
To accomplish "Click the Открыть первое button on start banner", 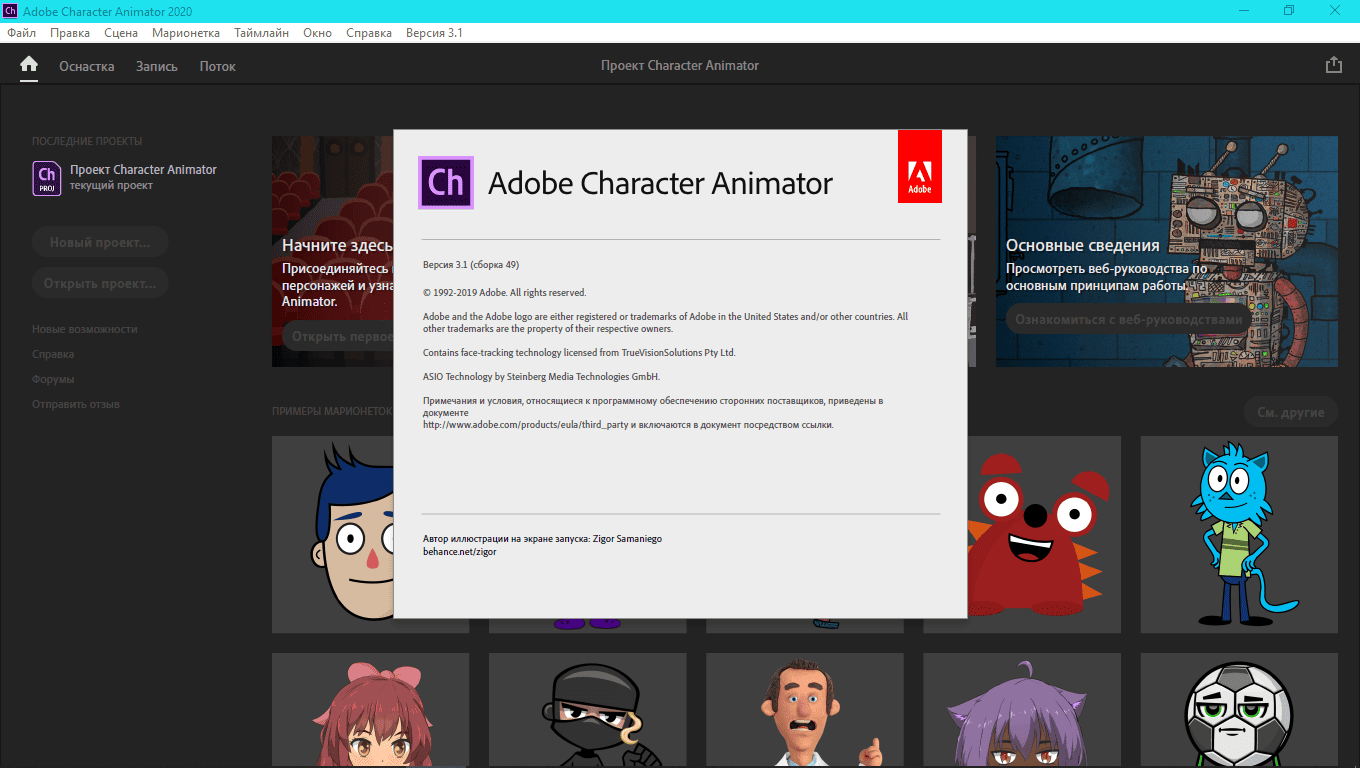I will click(x=337, y=336).
